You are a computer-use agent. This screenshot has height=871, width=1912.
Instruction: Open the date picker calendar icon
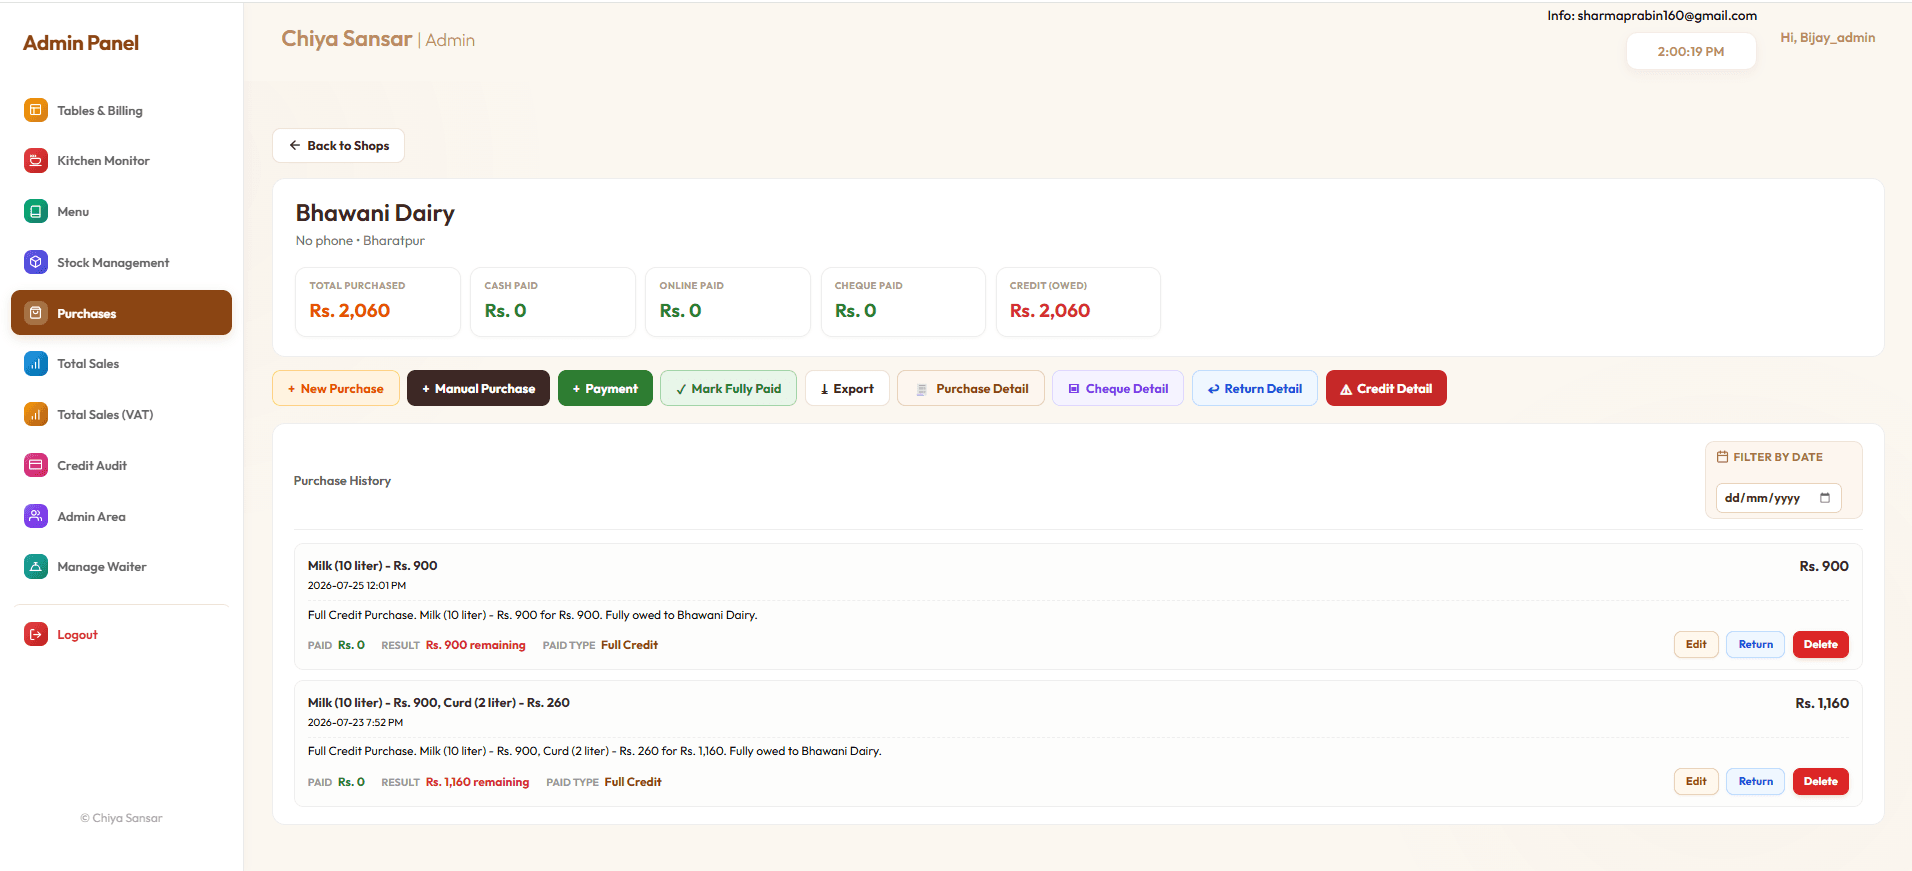click(x=1825, y=498)
